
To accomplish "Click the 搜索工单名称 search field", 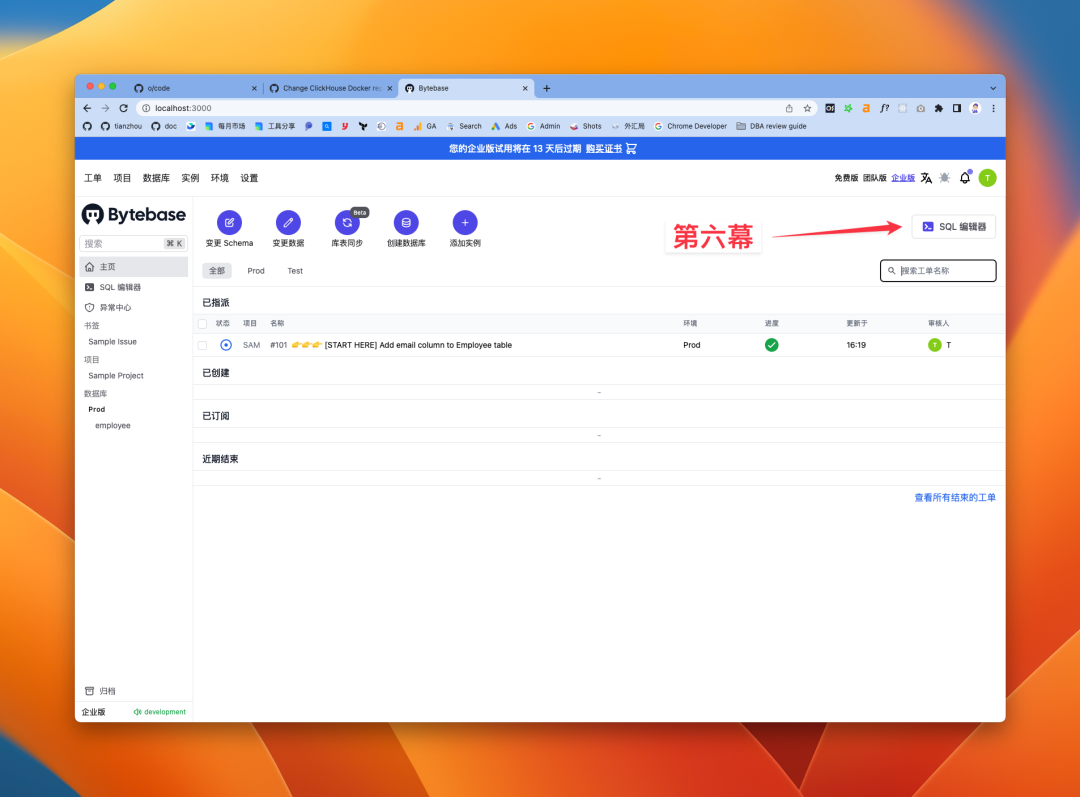I will coord(938,271).
